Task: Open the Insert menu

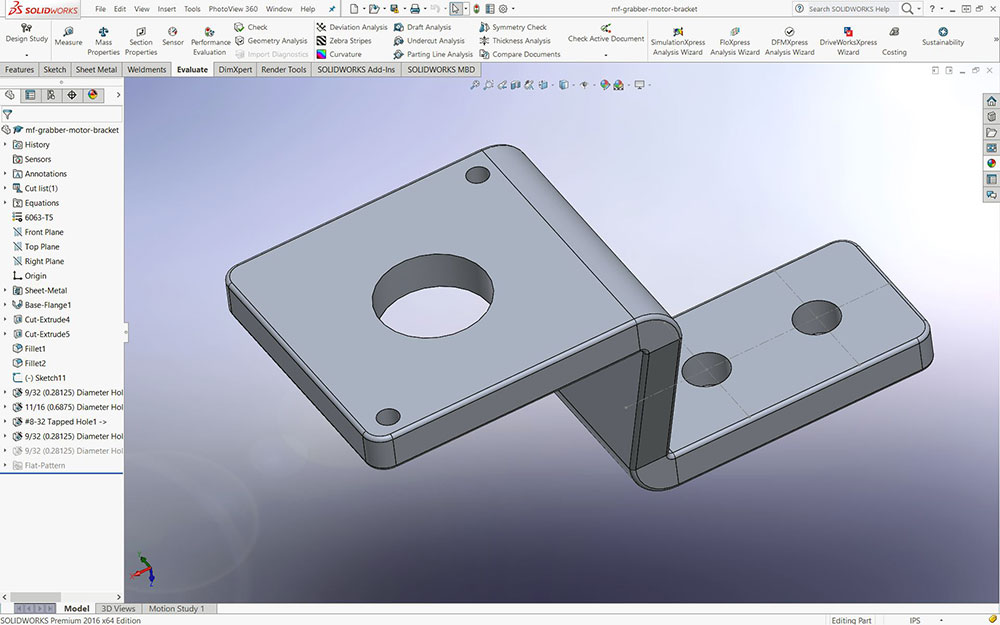Action: point(167,8)
